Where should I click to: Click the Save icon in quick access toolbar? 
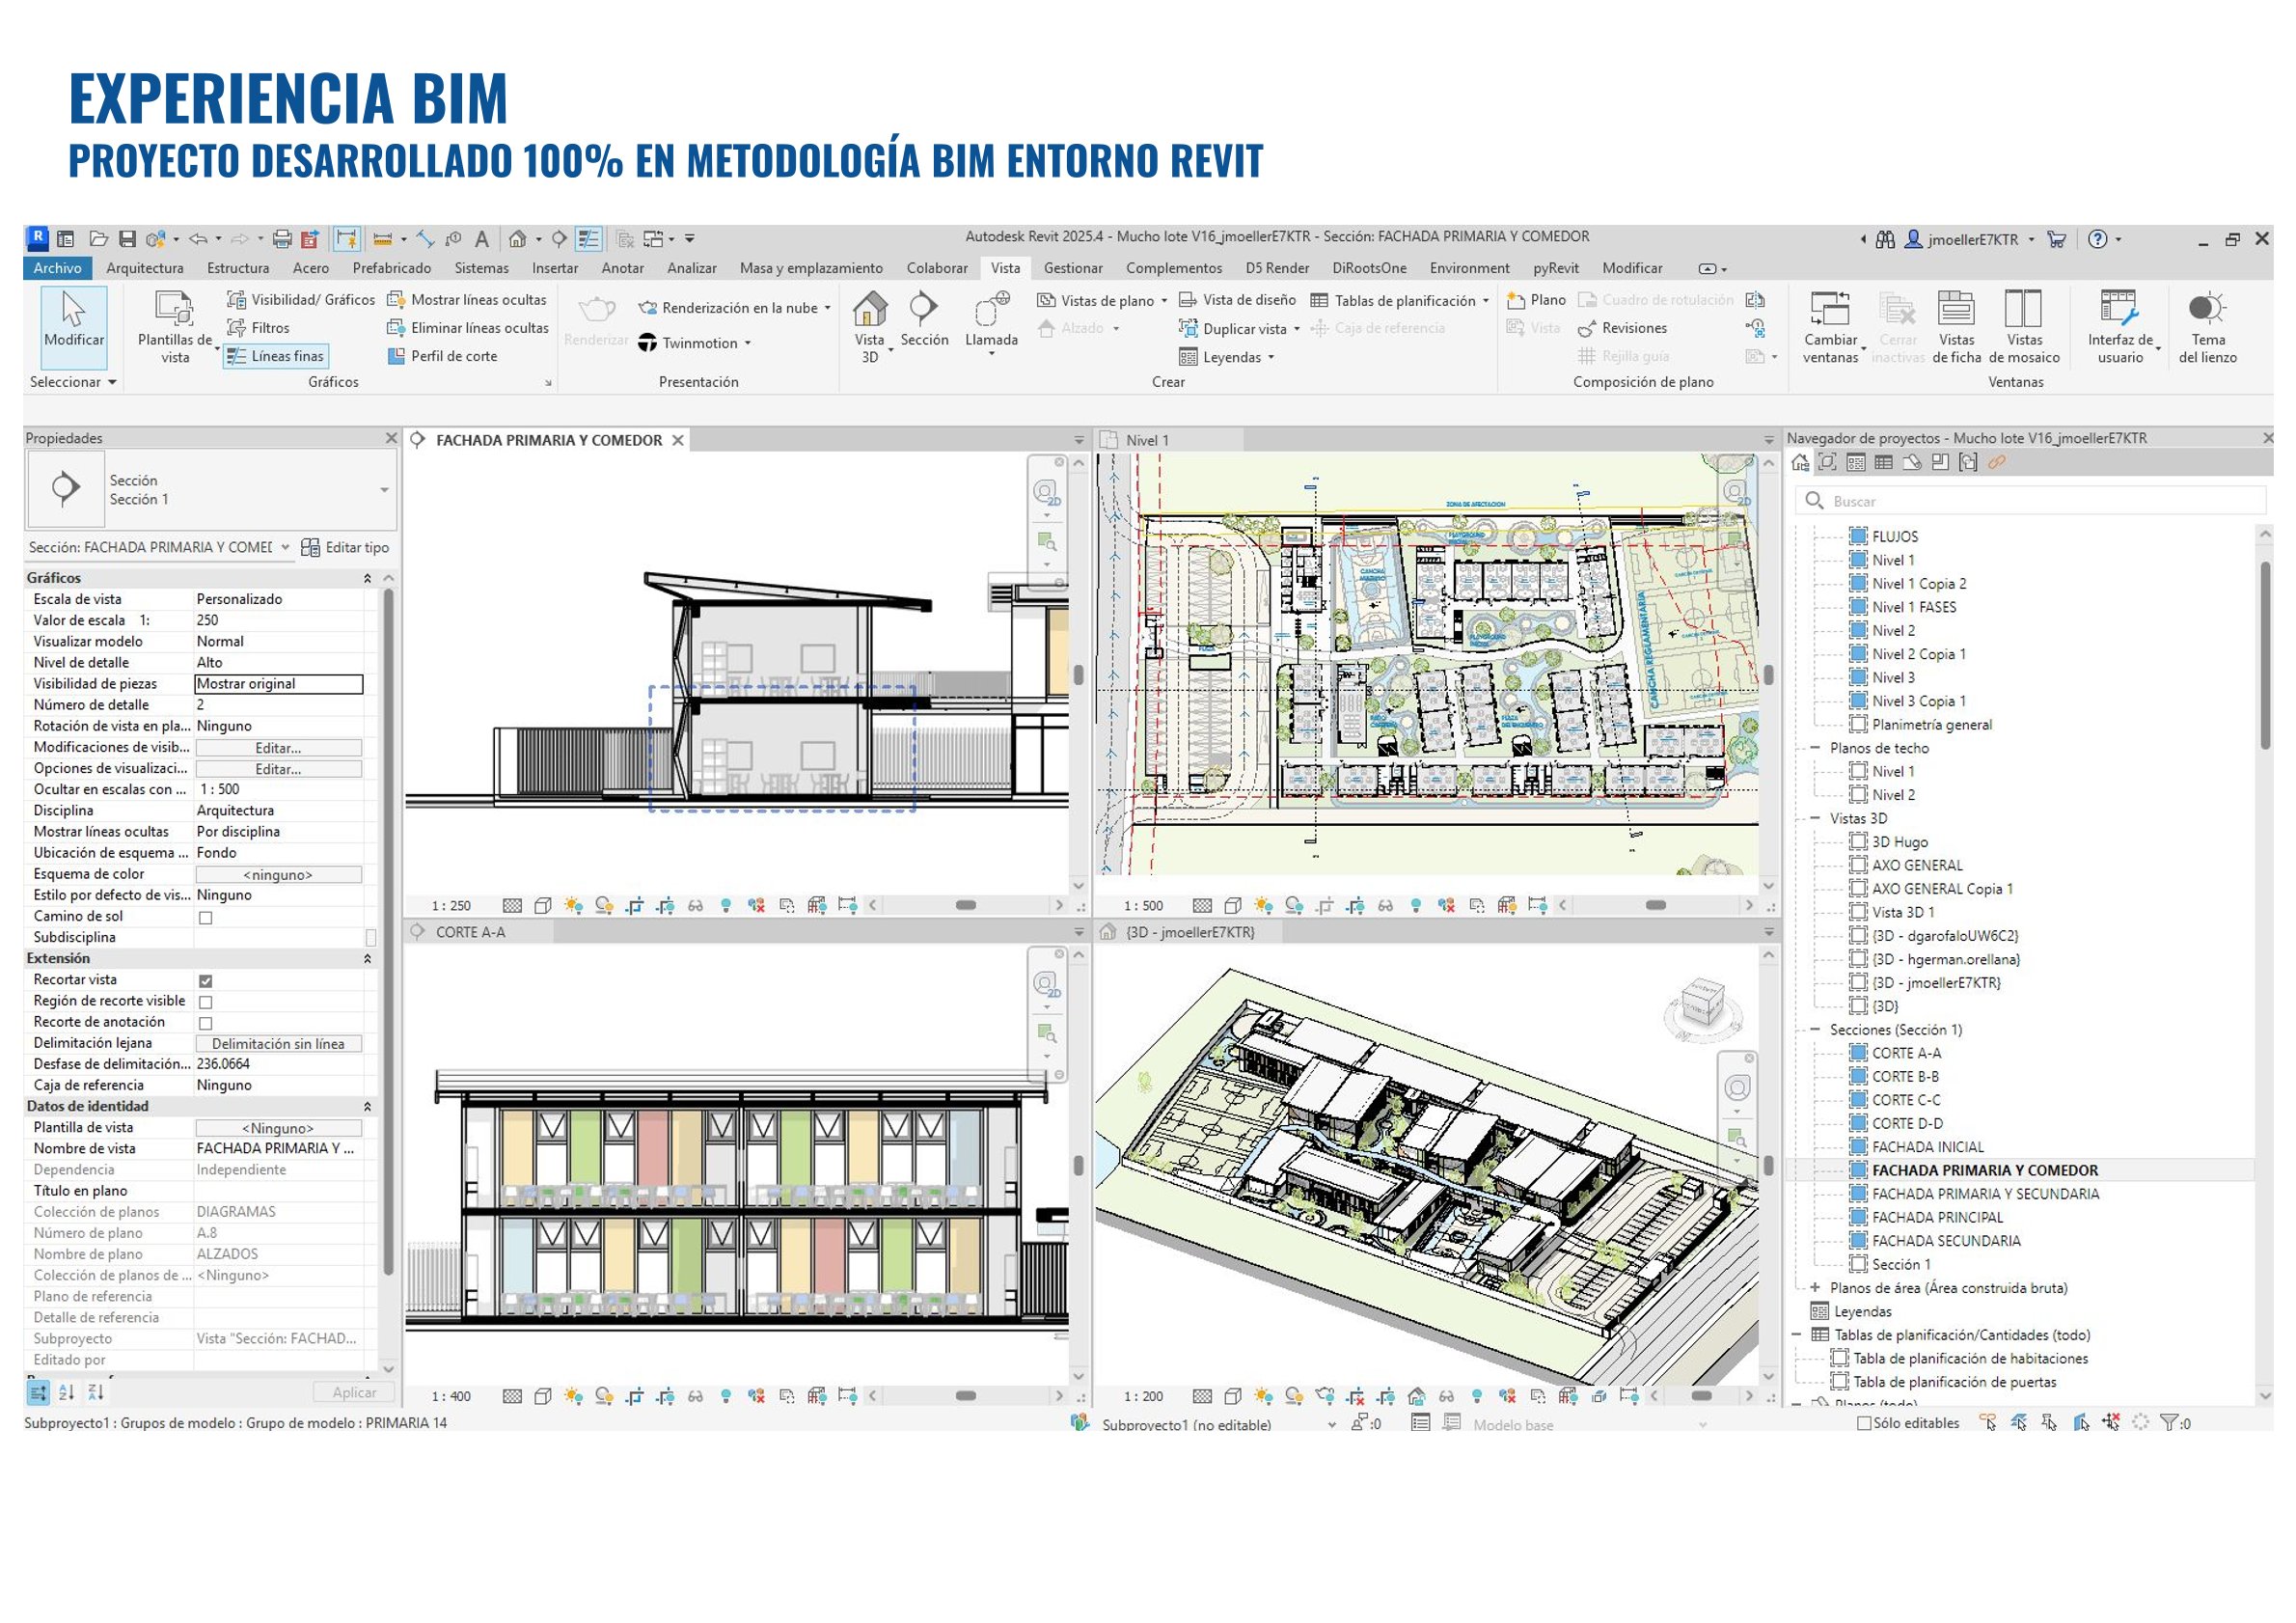127,239
